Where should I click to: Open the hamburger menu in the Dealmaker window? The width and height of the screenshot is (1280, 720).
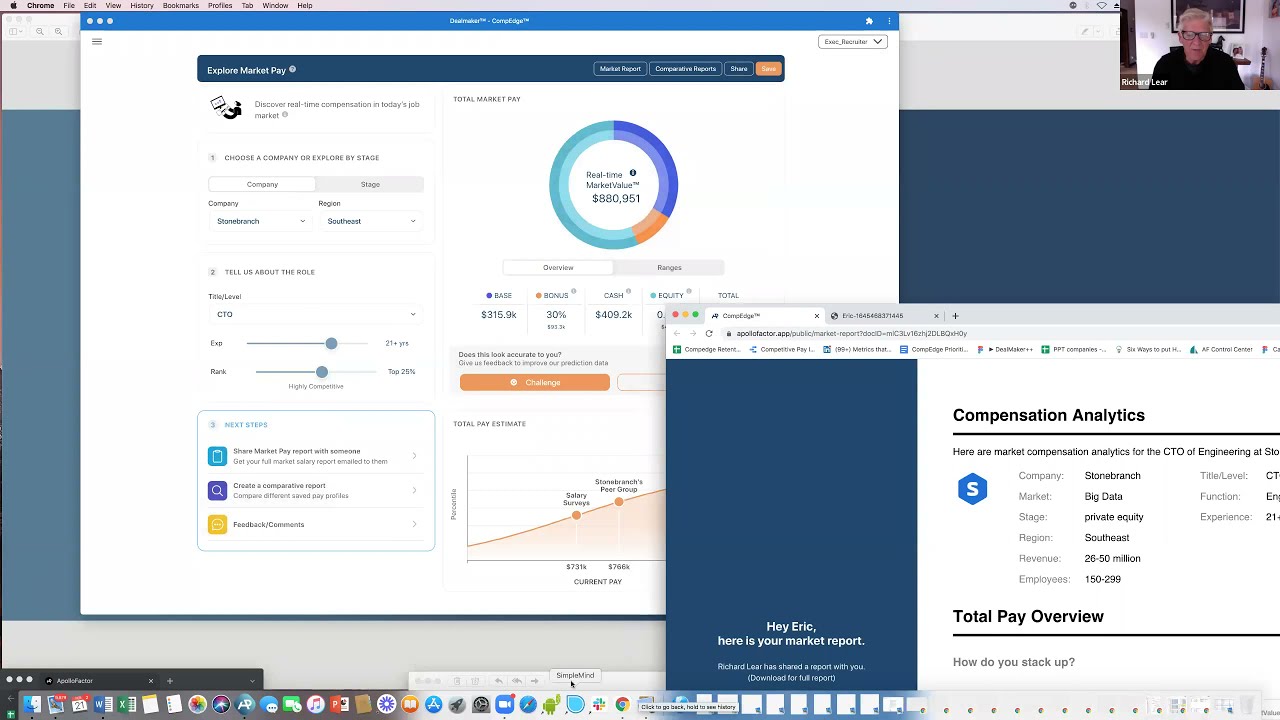(97, 41)
